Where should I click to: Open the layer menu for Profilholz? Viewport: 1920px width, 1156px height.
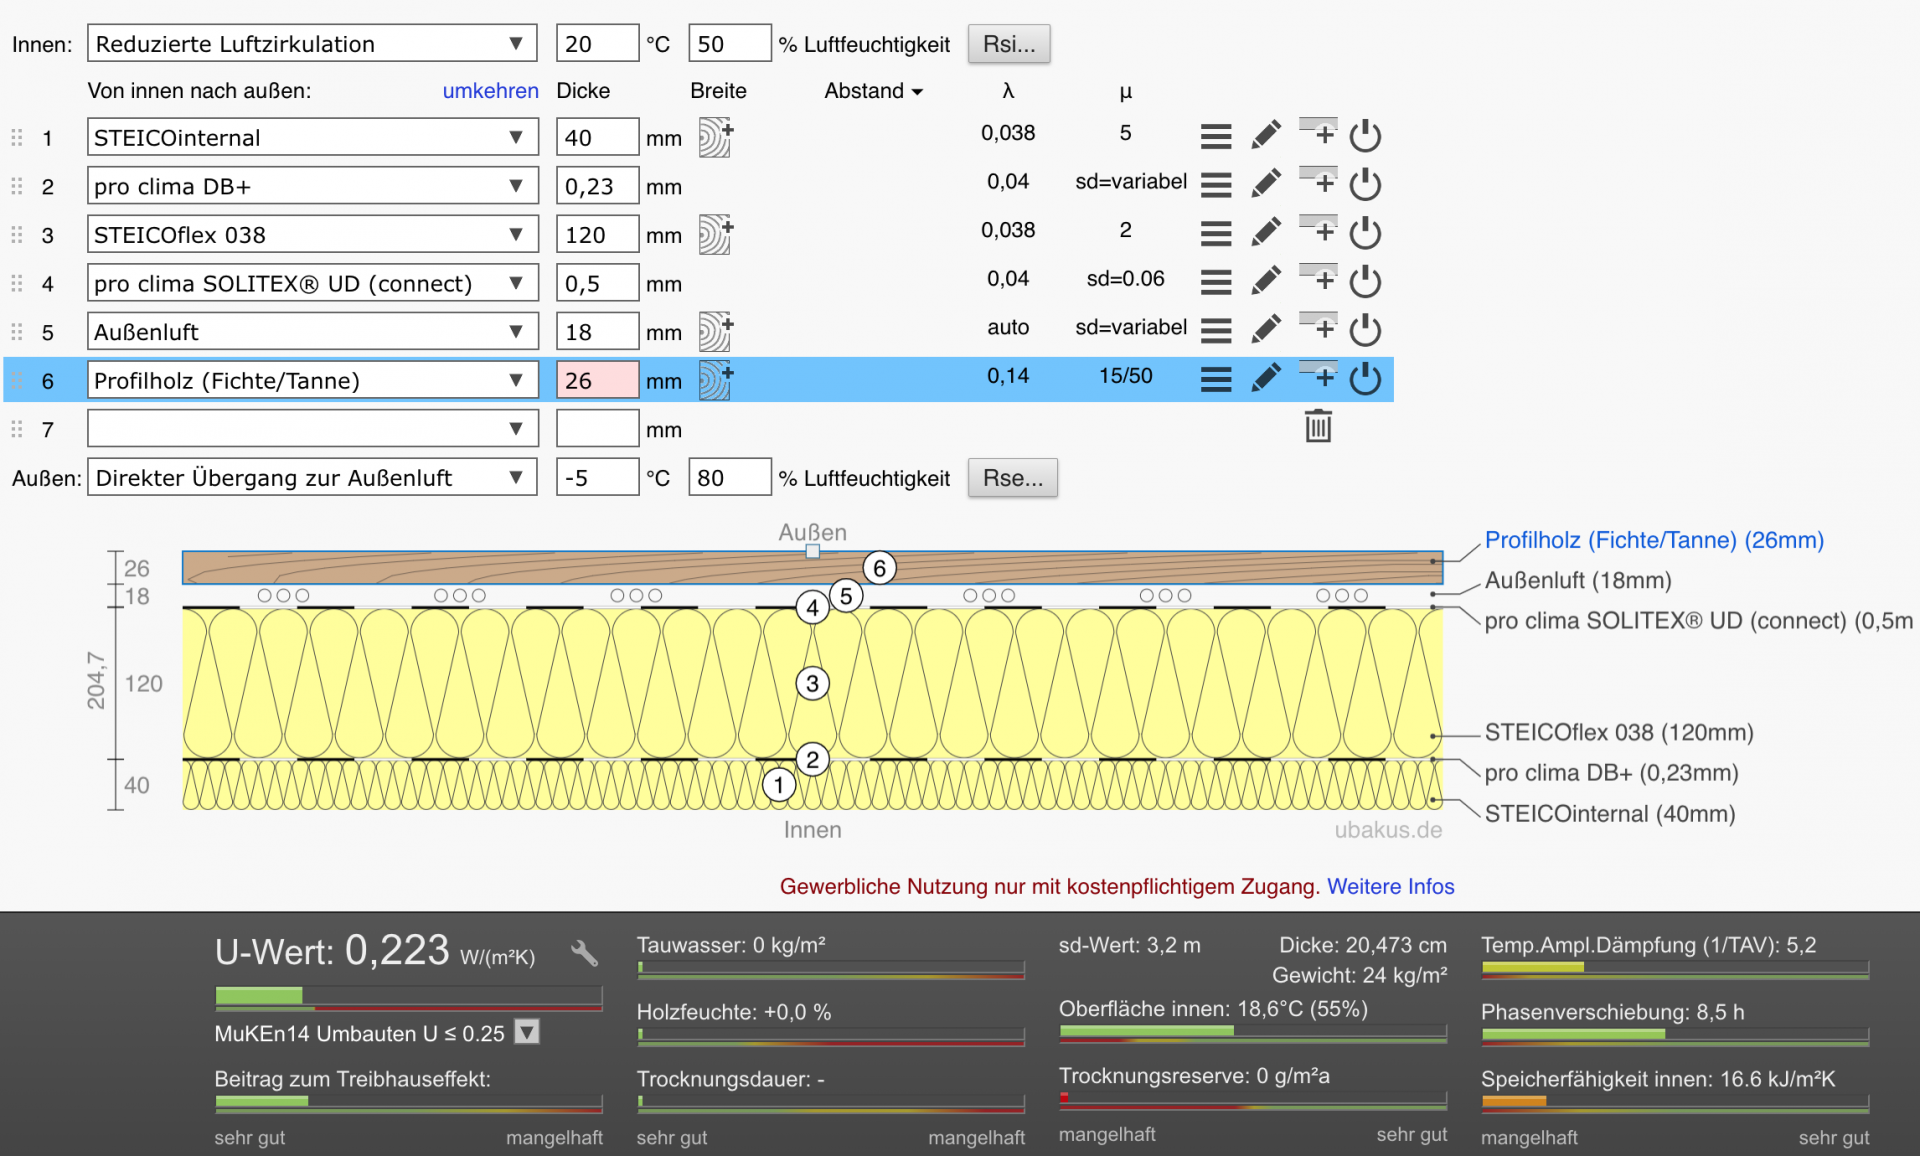point(1216,379)
